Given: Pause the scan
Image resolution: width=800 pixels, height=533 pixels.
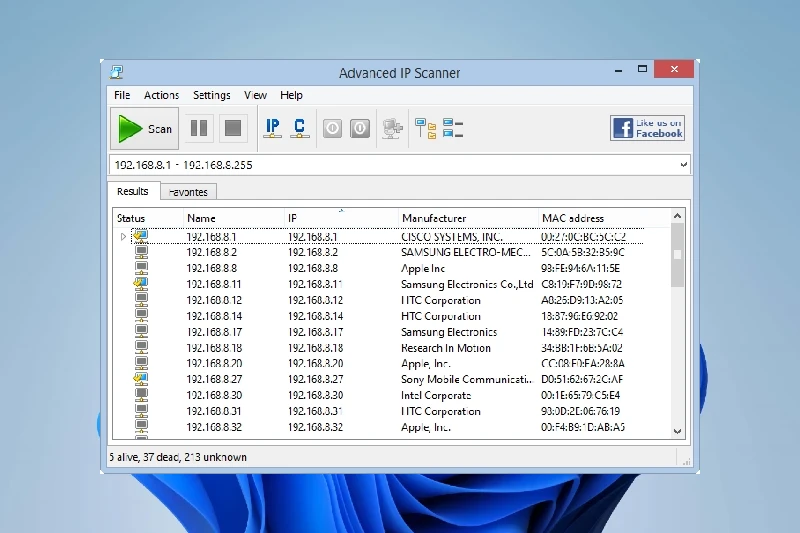Looking at the screenshot, I should (x=198, y=128).
